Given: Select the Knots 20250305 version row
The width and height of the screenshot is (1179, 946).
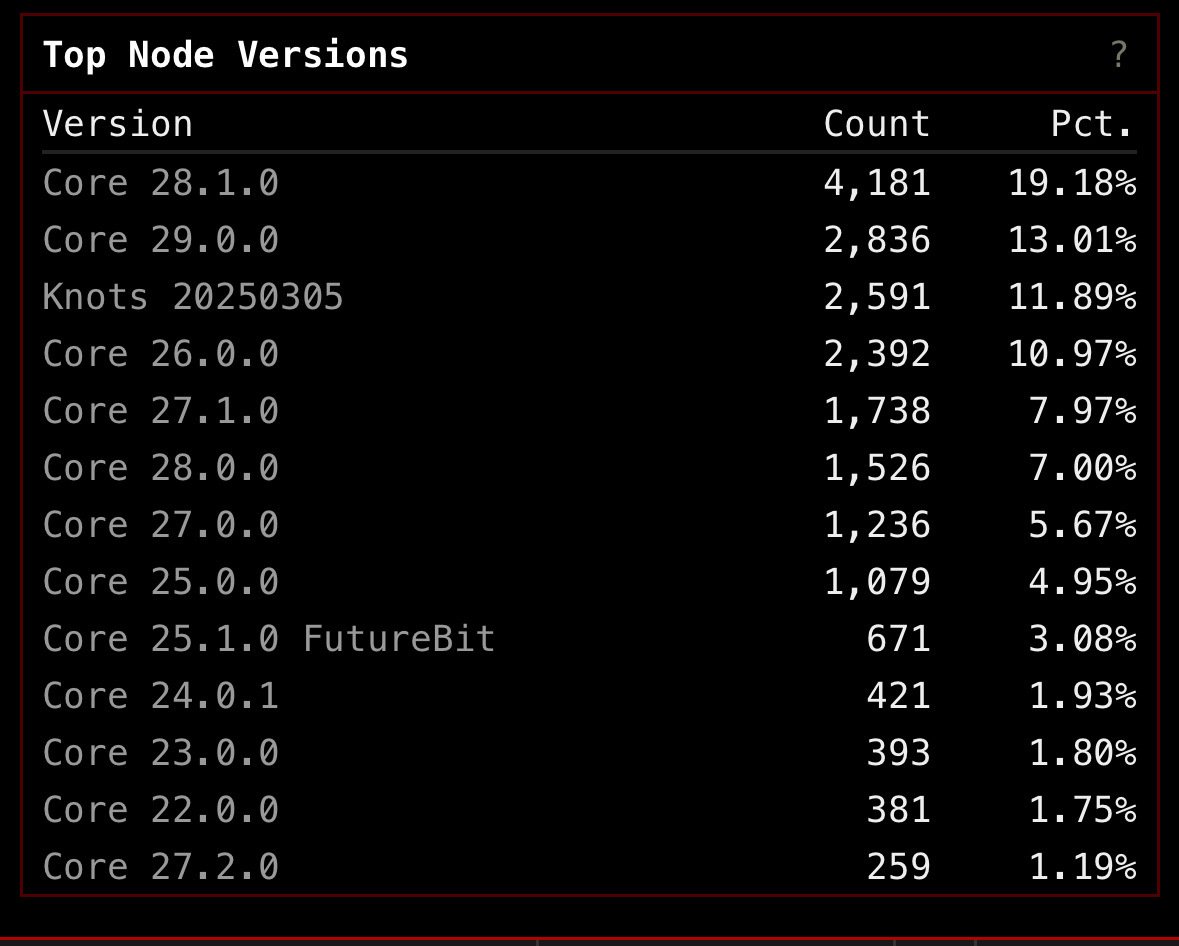Looking at the screenshot, I should coord(590,296).
